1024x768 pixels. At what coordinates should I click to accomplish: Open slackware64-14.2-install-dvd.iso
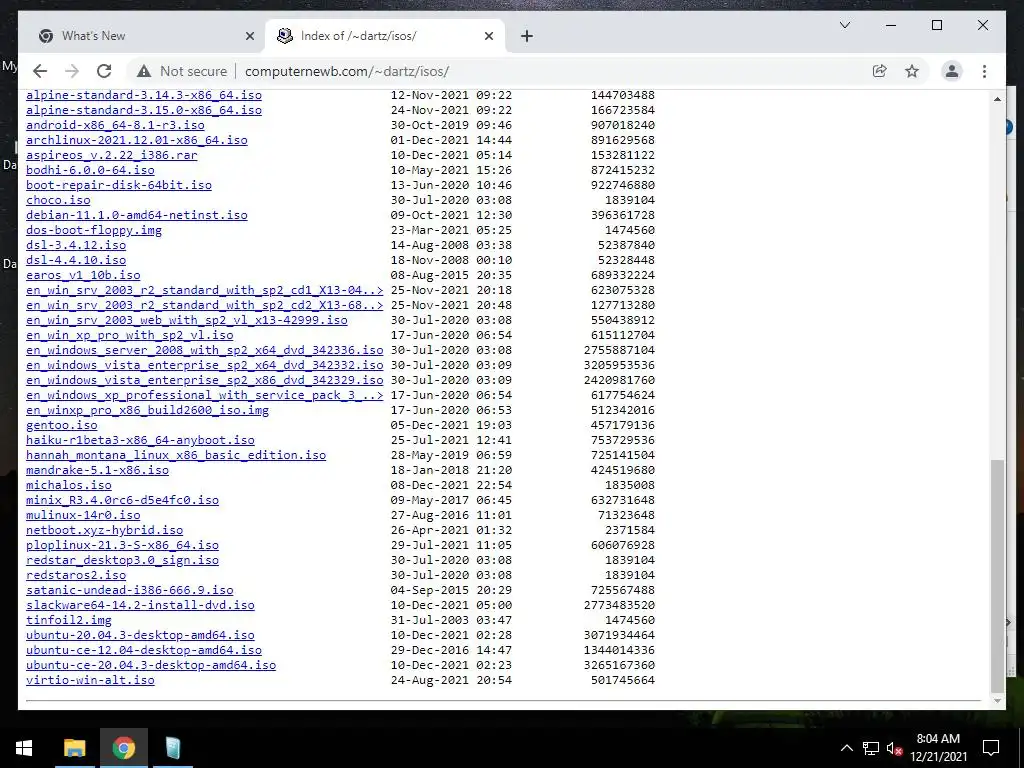(140, 606)
